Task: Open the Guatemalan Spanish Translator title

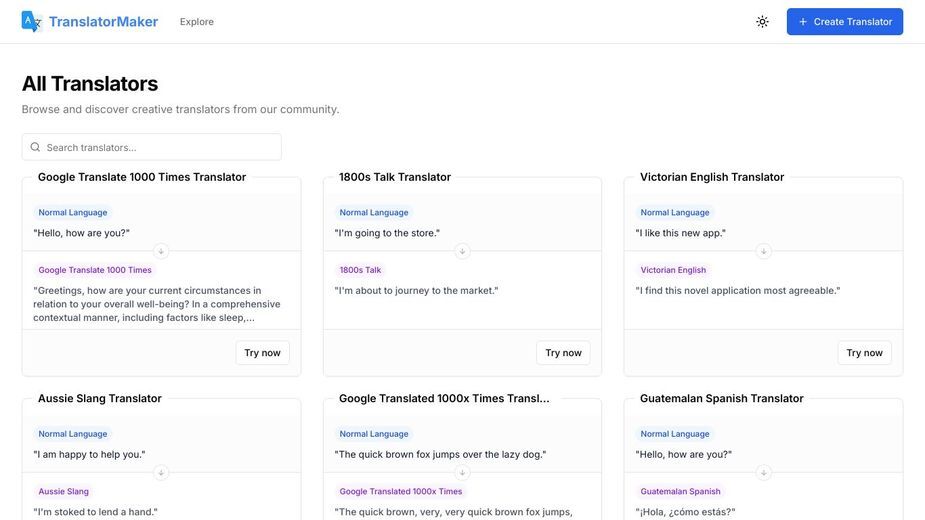Action: tap(721, 398)
